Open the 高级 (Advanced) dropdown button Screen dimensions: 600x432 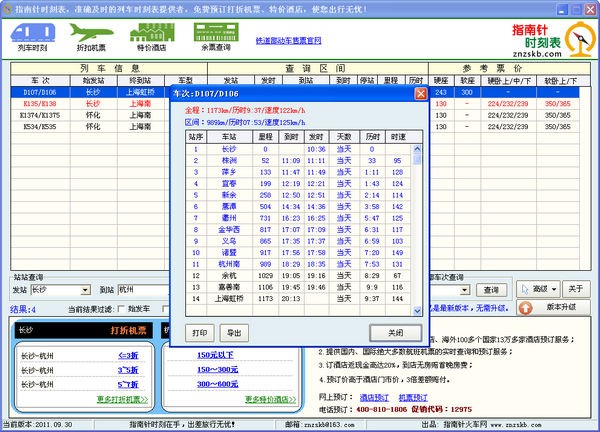tap(539, 289)
